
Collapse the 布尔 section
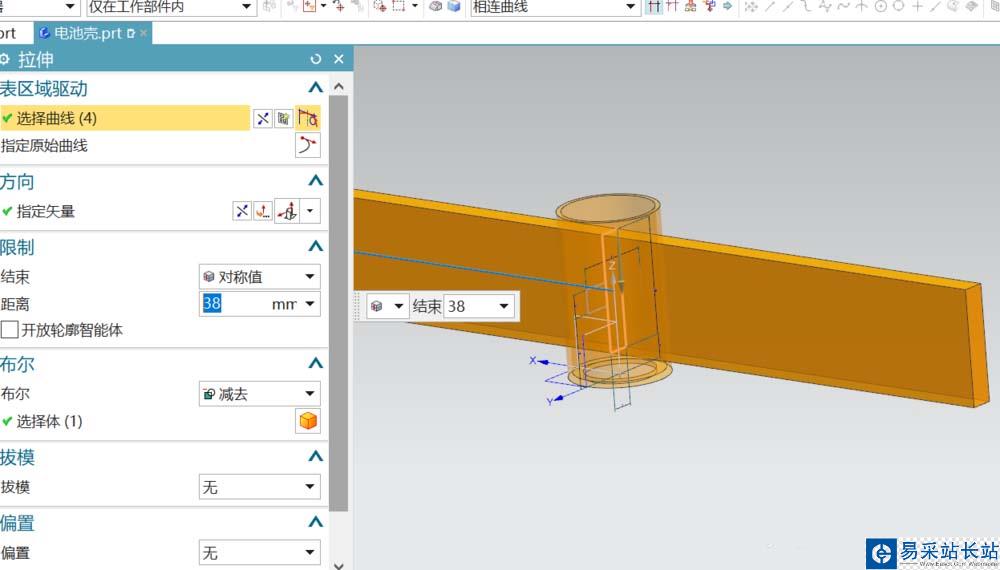[315, 363]
